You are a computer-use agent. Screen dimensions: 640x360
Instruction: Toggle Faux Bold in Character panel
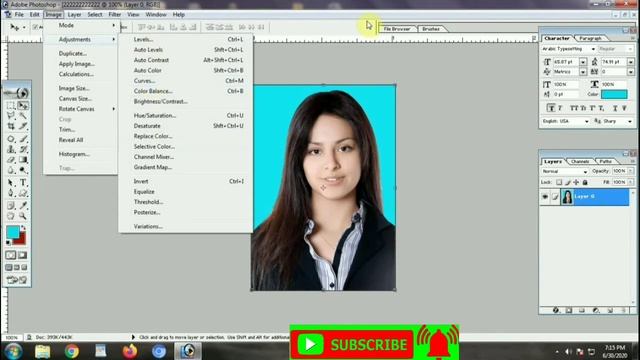pyautogui.click(x=551, y=108)
